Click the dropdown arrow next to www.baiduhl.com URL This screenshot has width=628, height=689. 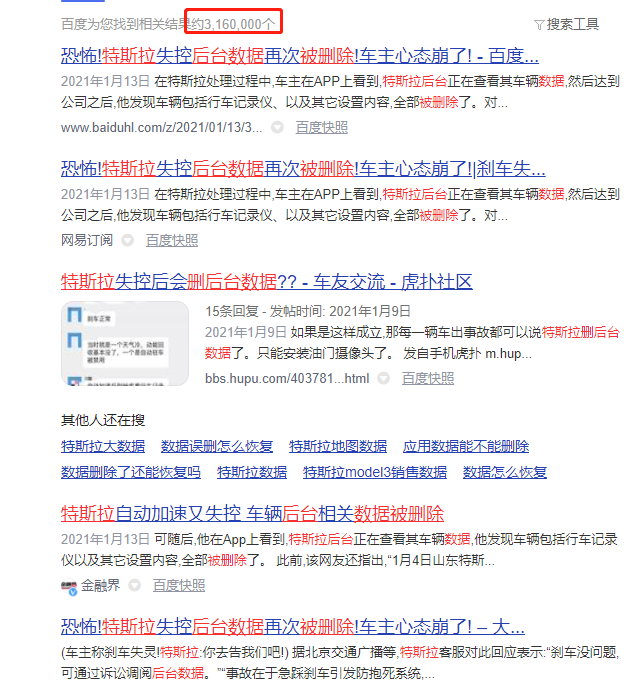pos(277,127)
